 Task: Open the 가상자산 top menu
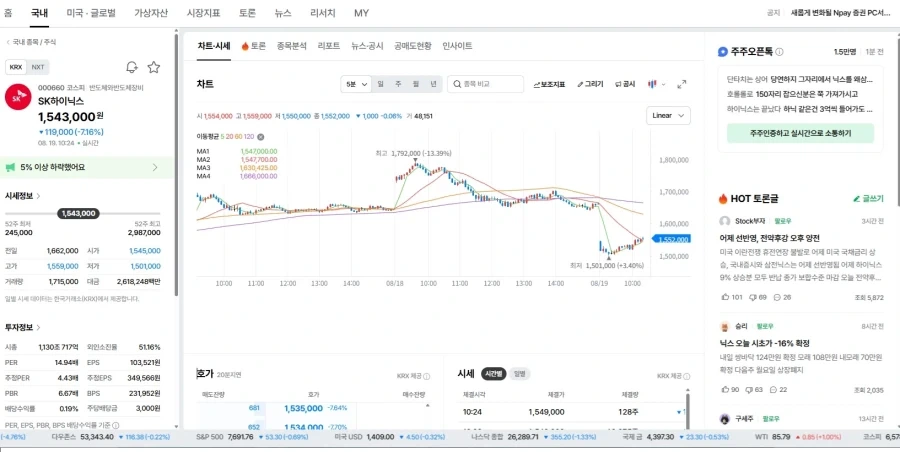151,13
